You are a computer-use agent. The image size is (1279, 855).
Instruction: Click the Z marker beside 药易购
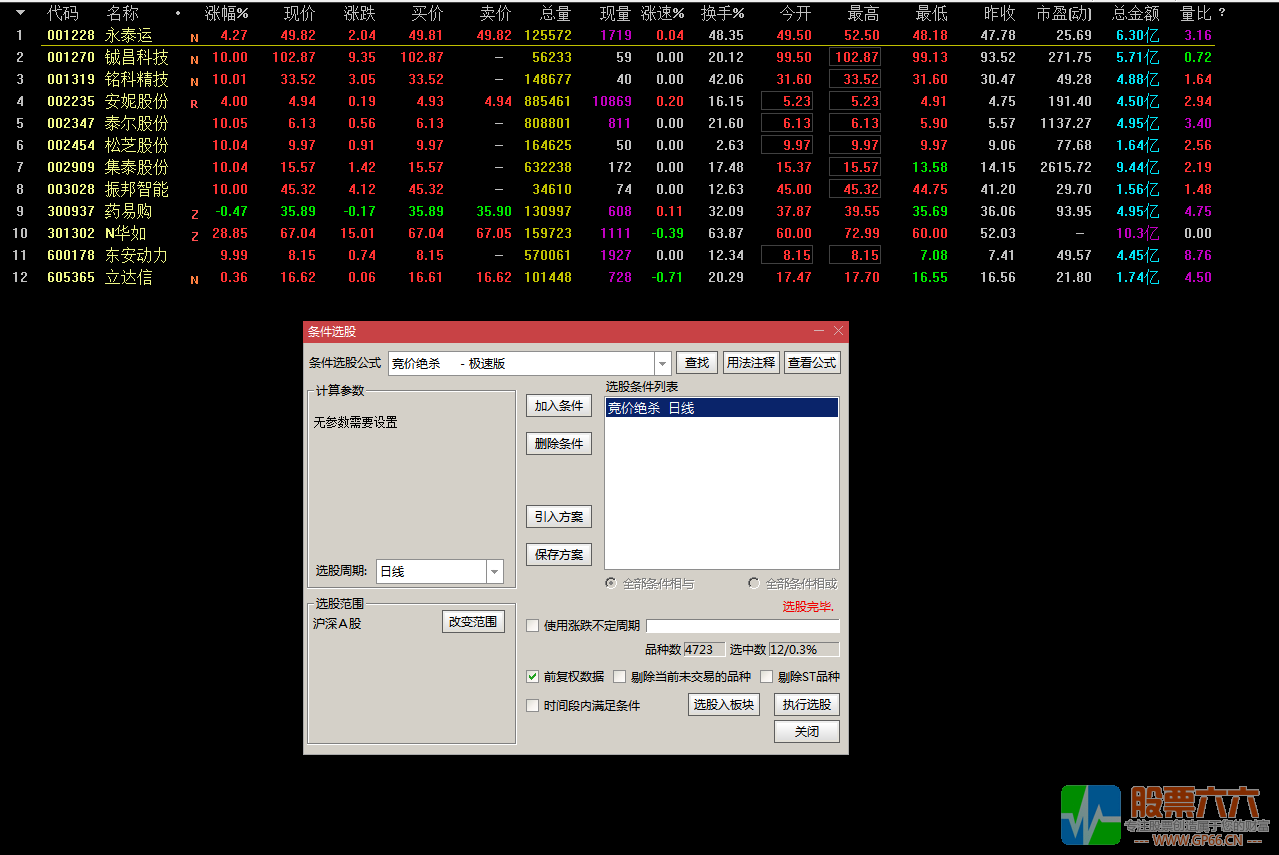coord(194,213)
